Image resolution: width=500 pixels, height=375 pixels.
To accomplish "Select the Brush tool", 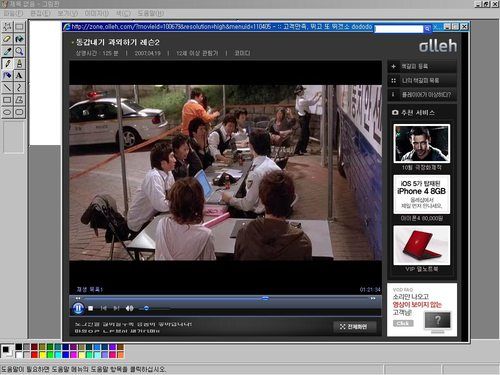I will pyautogui.click(x=19, y=63).
